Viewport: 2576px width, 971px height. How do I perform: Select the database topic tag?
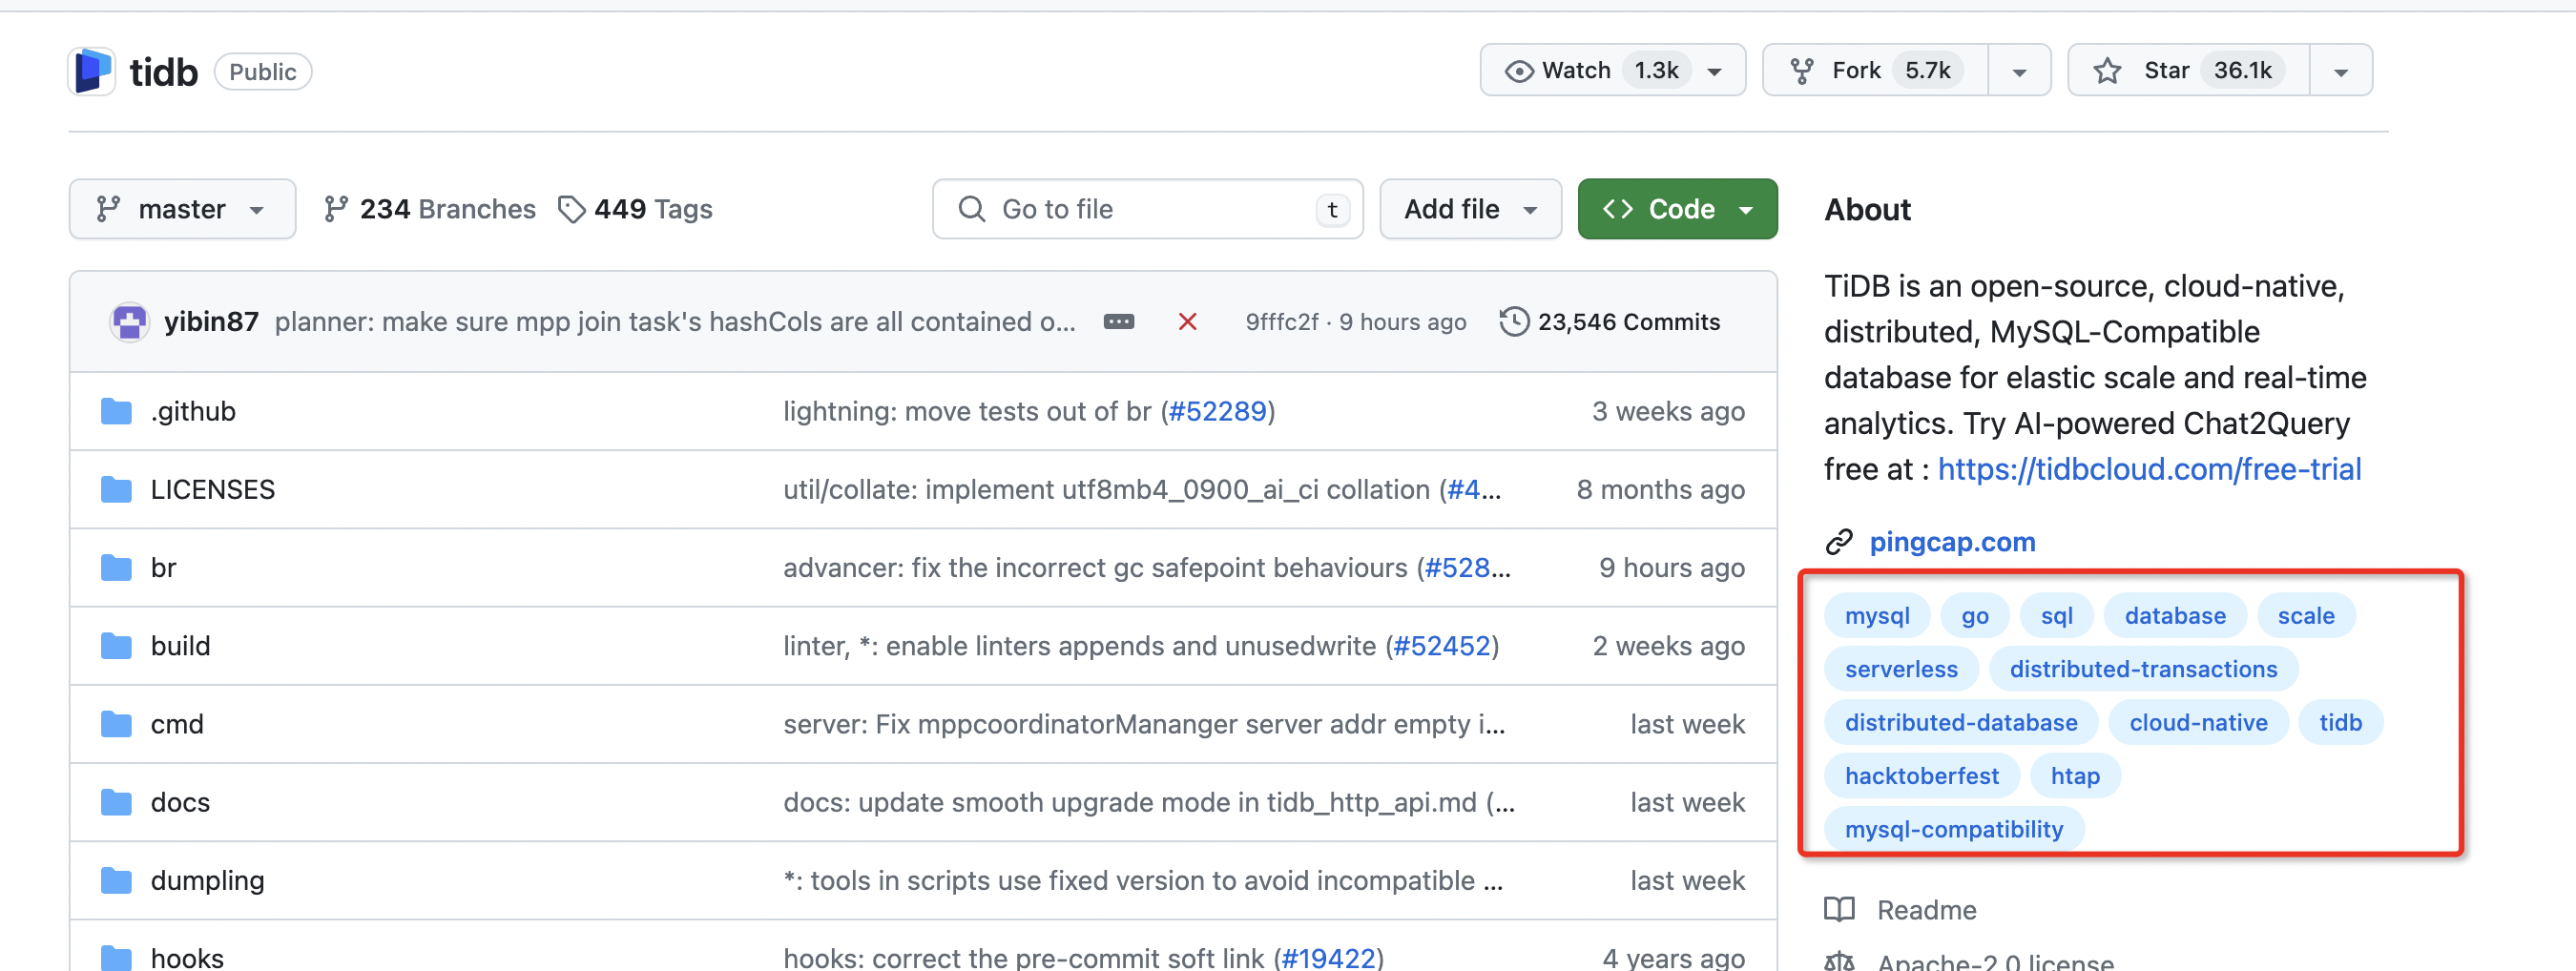(x=2175, y=616)
